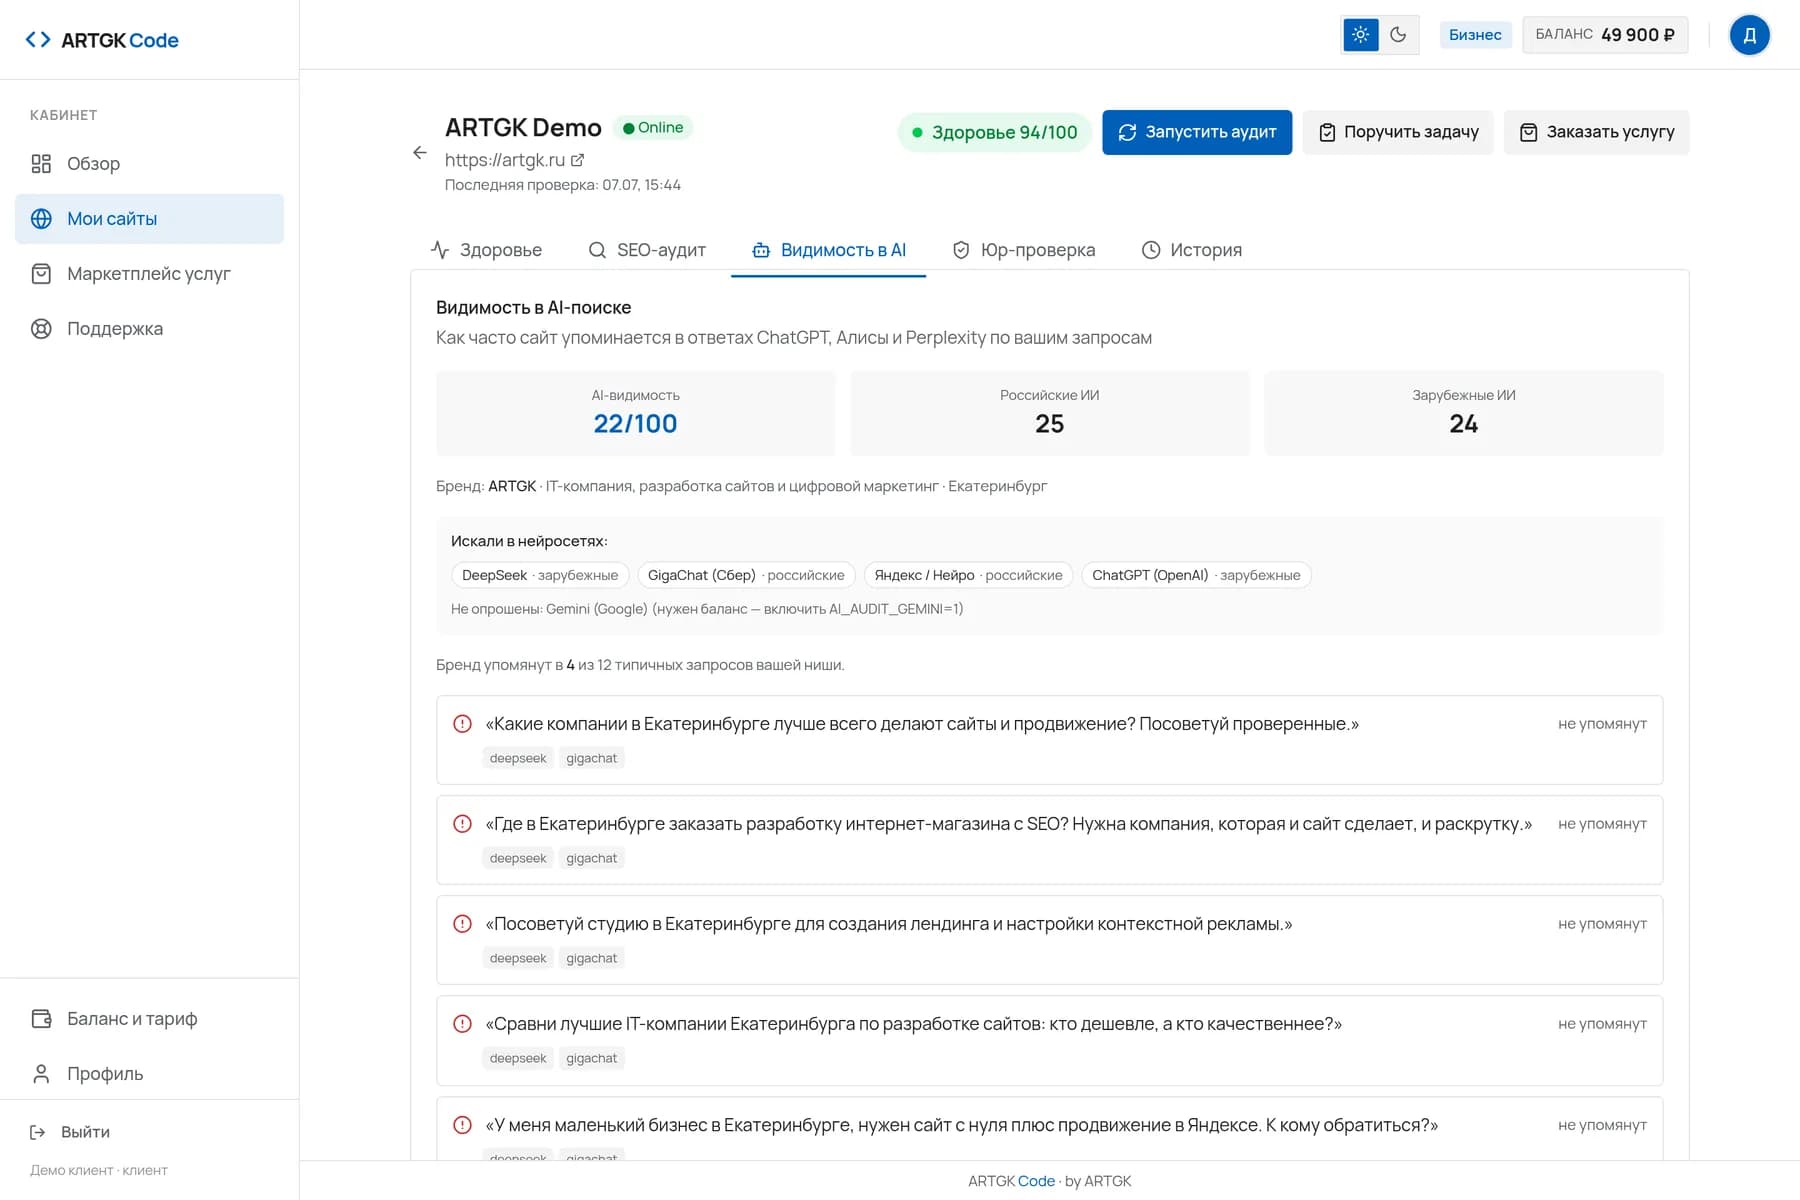The width and height of the screenshot is (1800, 1200).
Task: Click the Online status badge
Action: click(x=652, y=128)
